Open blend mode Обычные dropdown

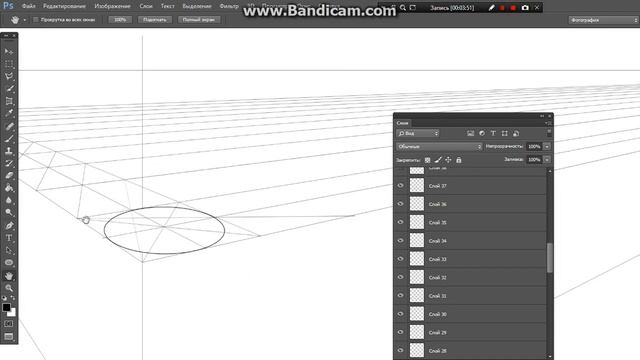pyautogui.click(x=439, y=147)
